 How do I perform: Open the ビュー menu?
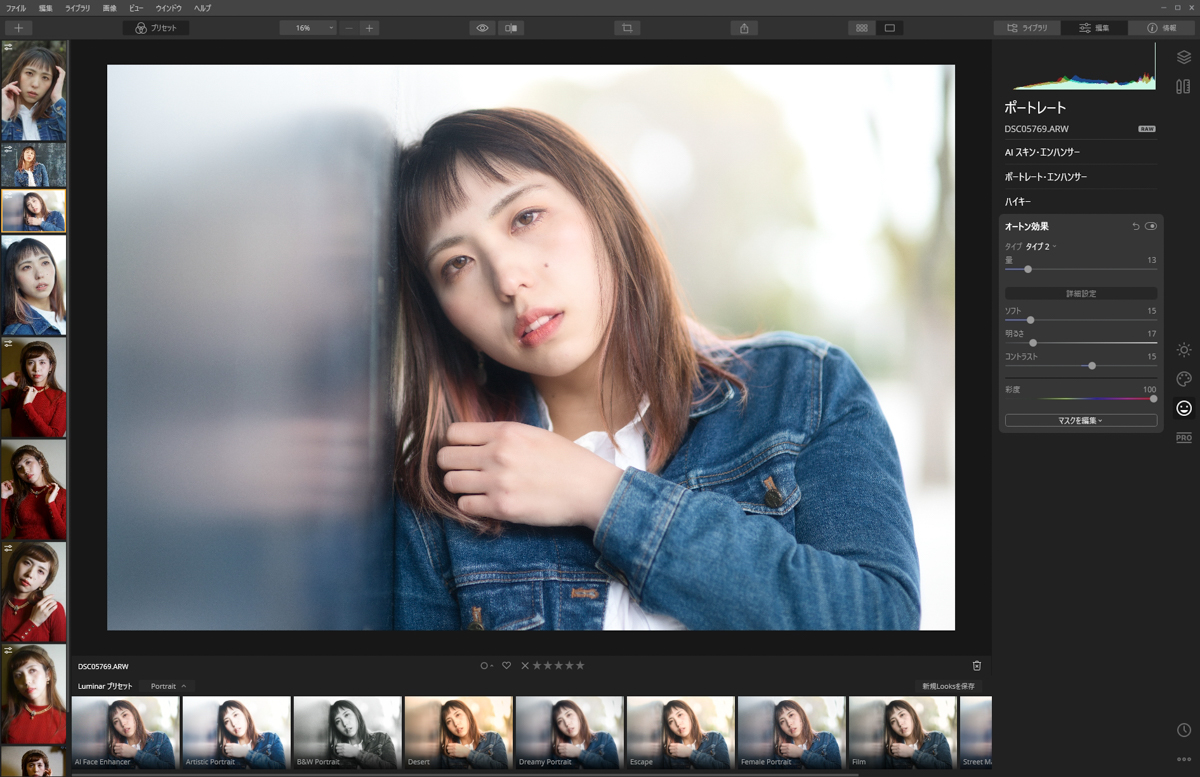coord(136,8)
